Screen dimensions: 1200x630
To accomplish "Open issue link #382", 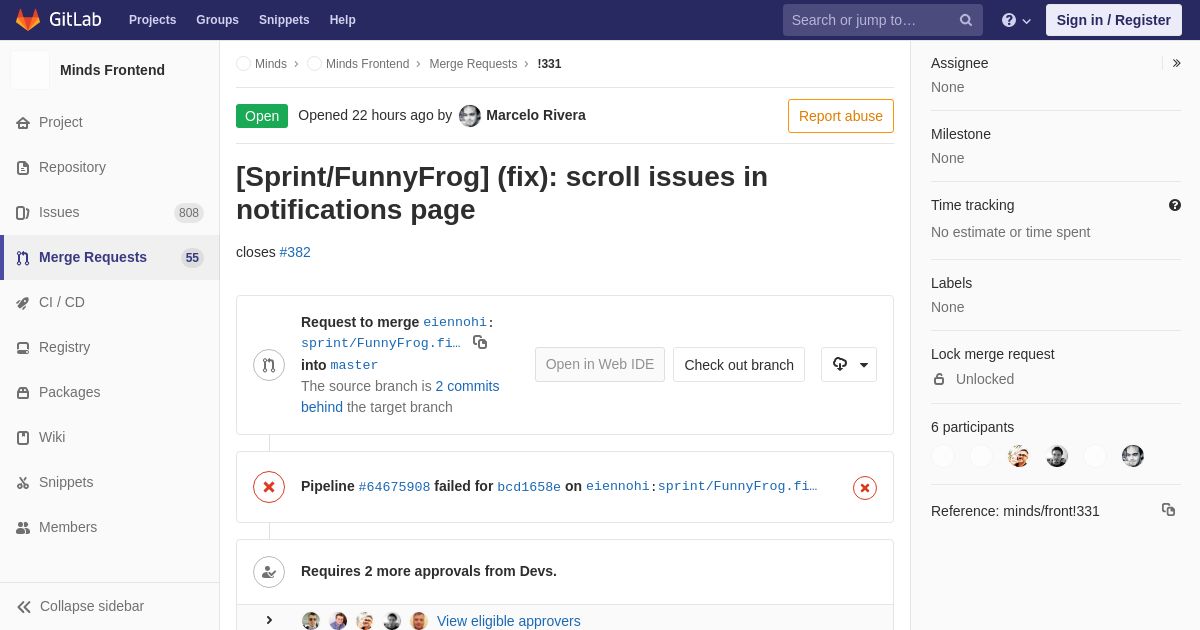I will [295, 252].
